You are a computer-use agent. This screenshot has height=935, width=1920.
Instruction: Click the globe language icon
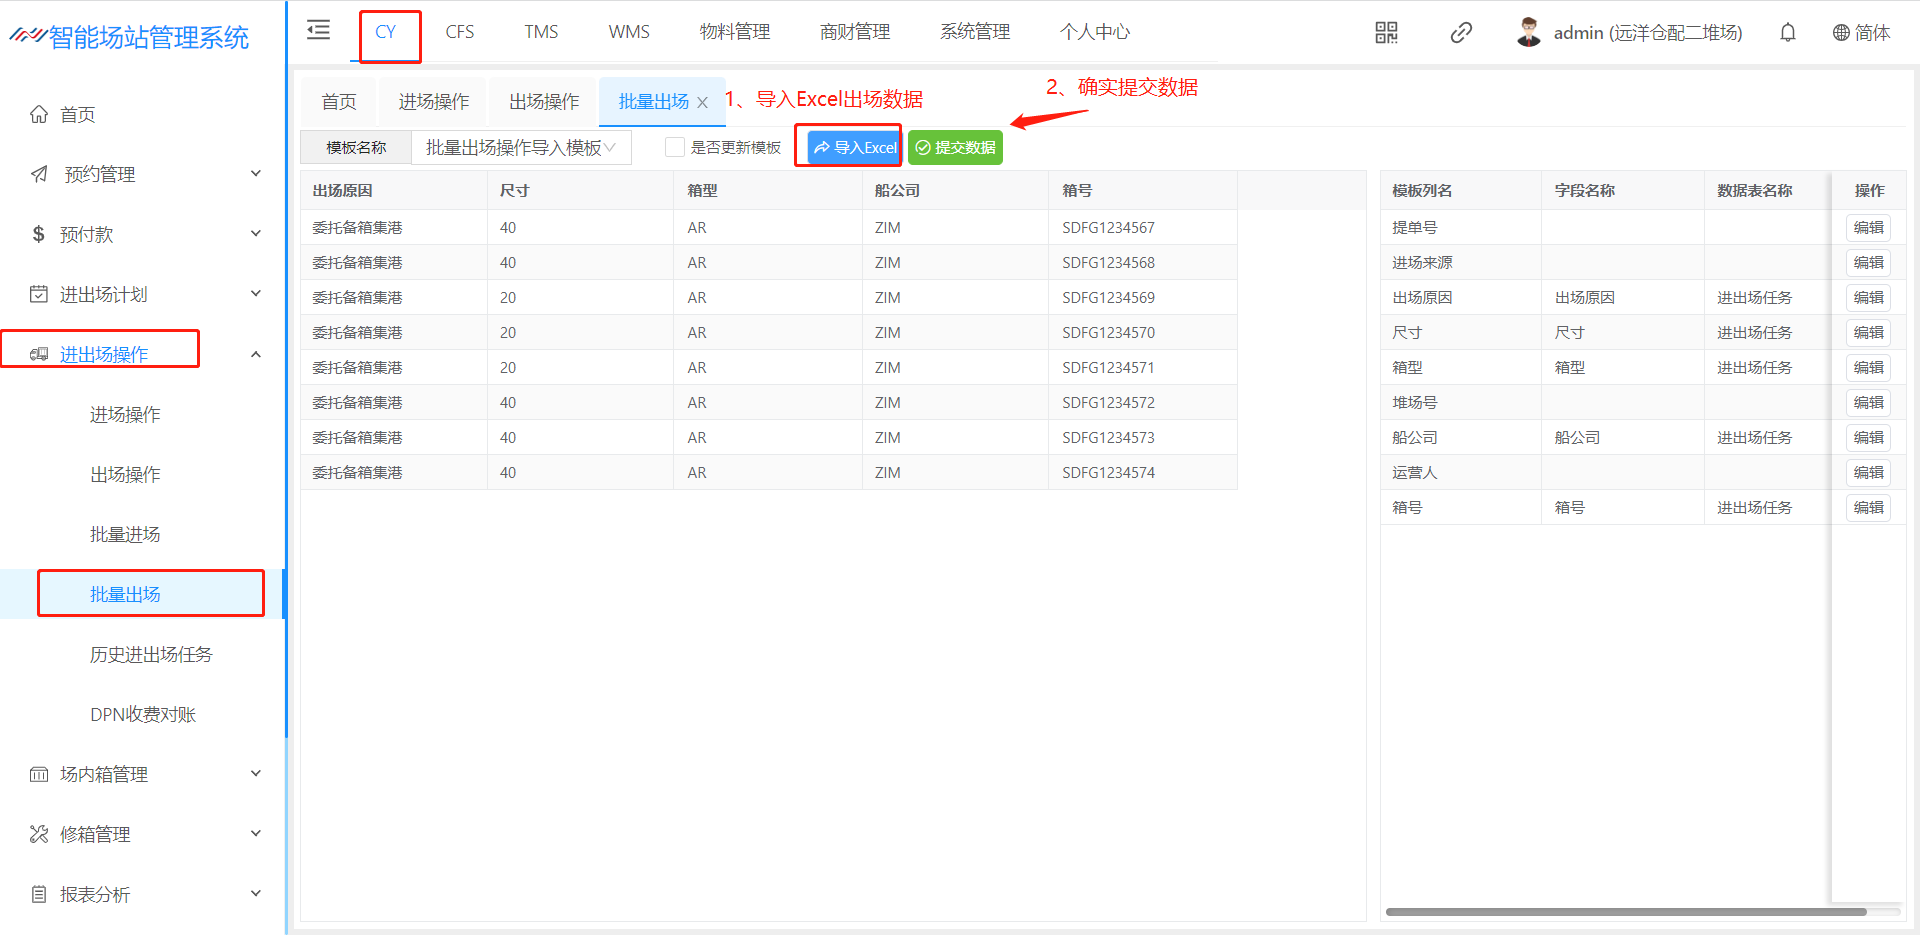pyautogui.click(x=1841, y=33)
